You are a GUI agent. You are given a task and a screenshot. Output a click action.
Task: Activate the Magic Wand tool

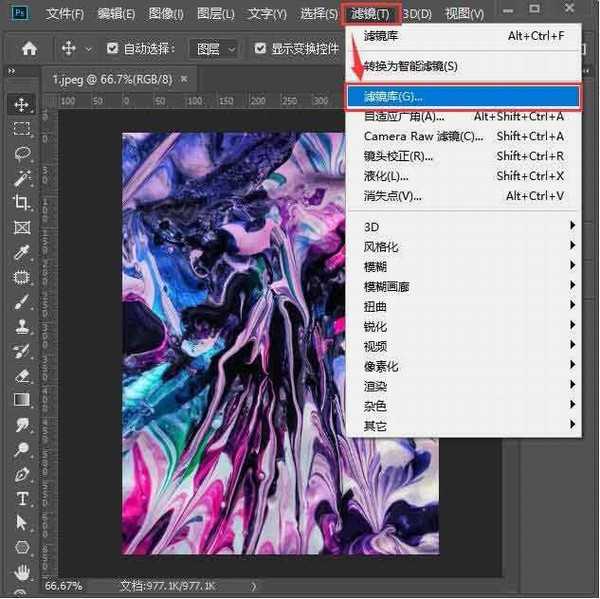pyautogui.click(x=21, y=178)
